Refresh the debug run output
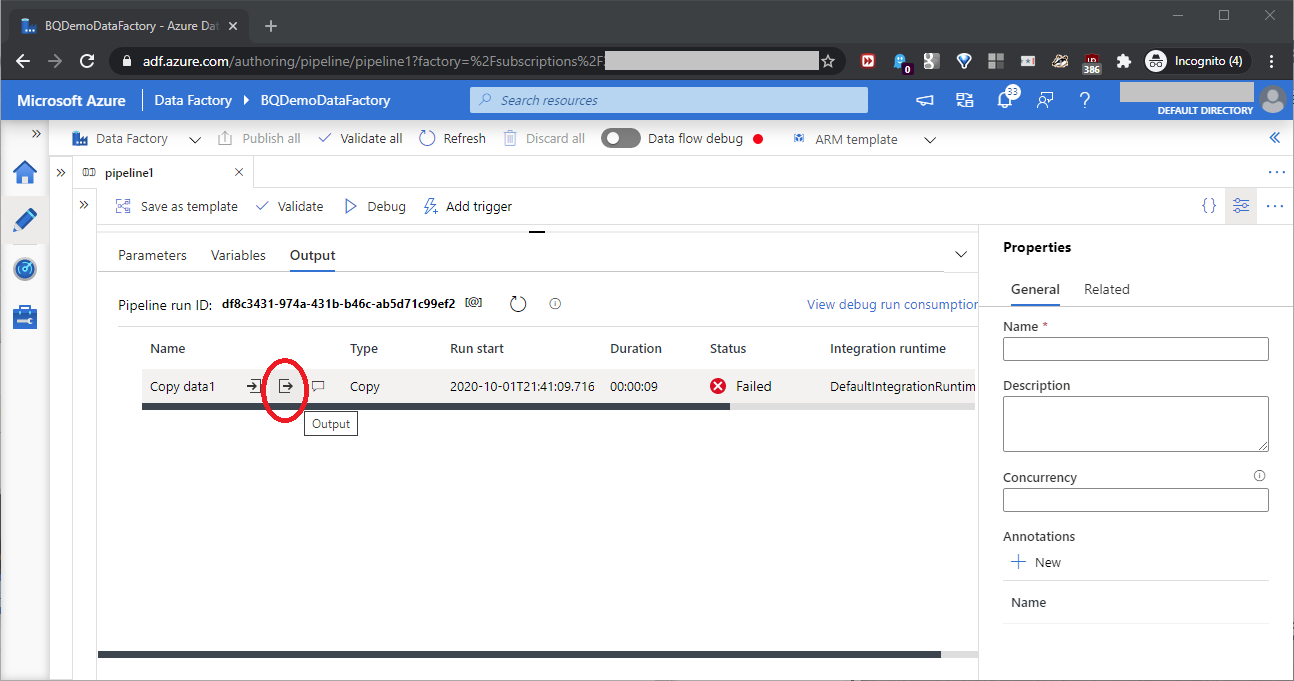 point(518,303)
